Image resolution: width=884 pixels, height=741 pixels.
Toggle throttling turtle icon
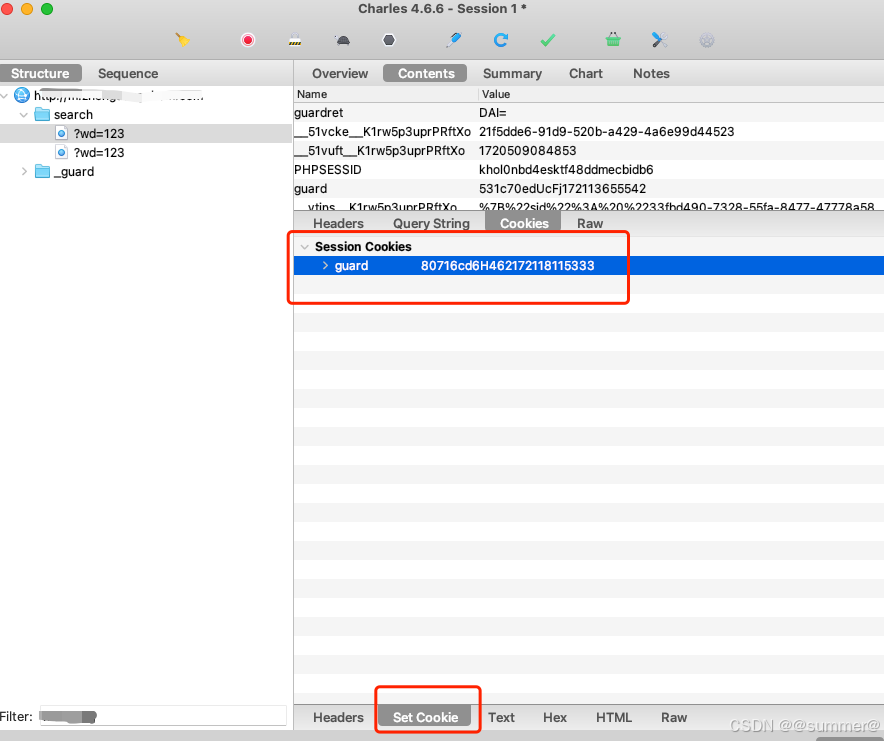(342, 40)
